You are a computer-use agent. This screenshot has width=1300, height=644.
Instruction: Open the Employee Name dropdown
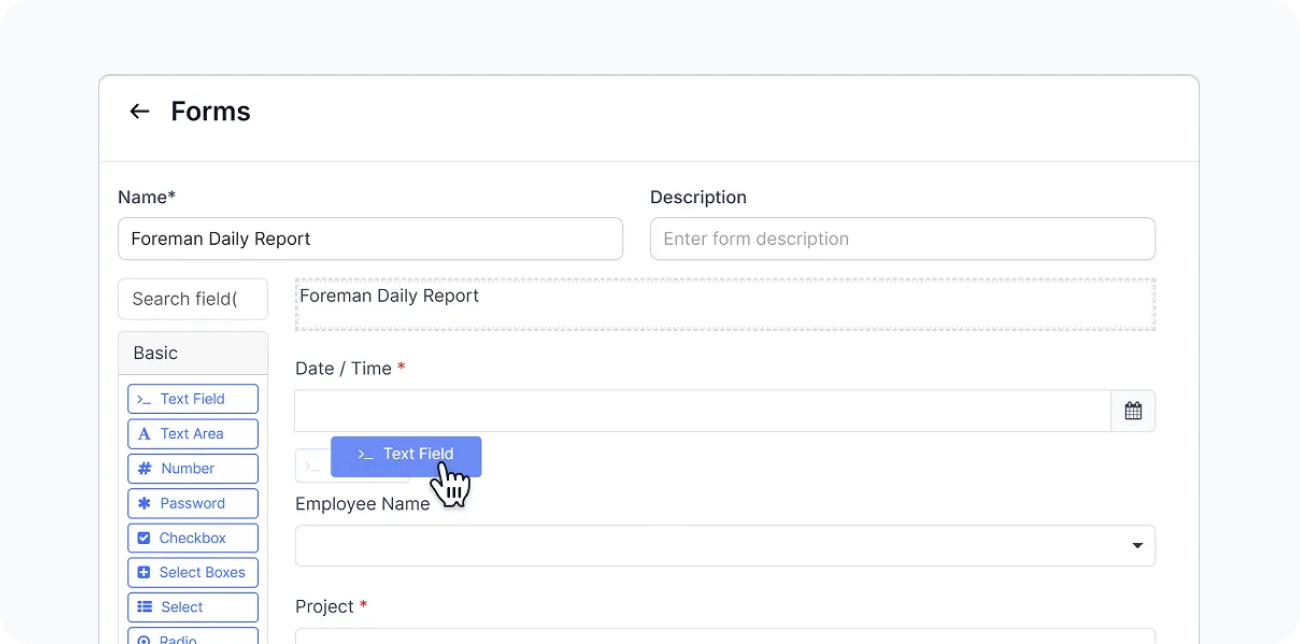(725, 546)
